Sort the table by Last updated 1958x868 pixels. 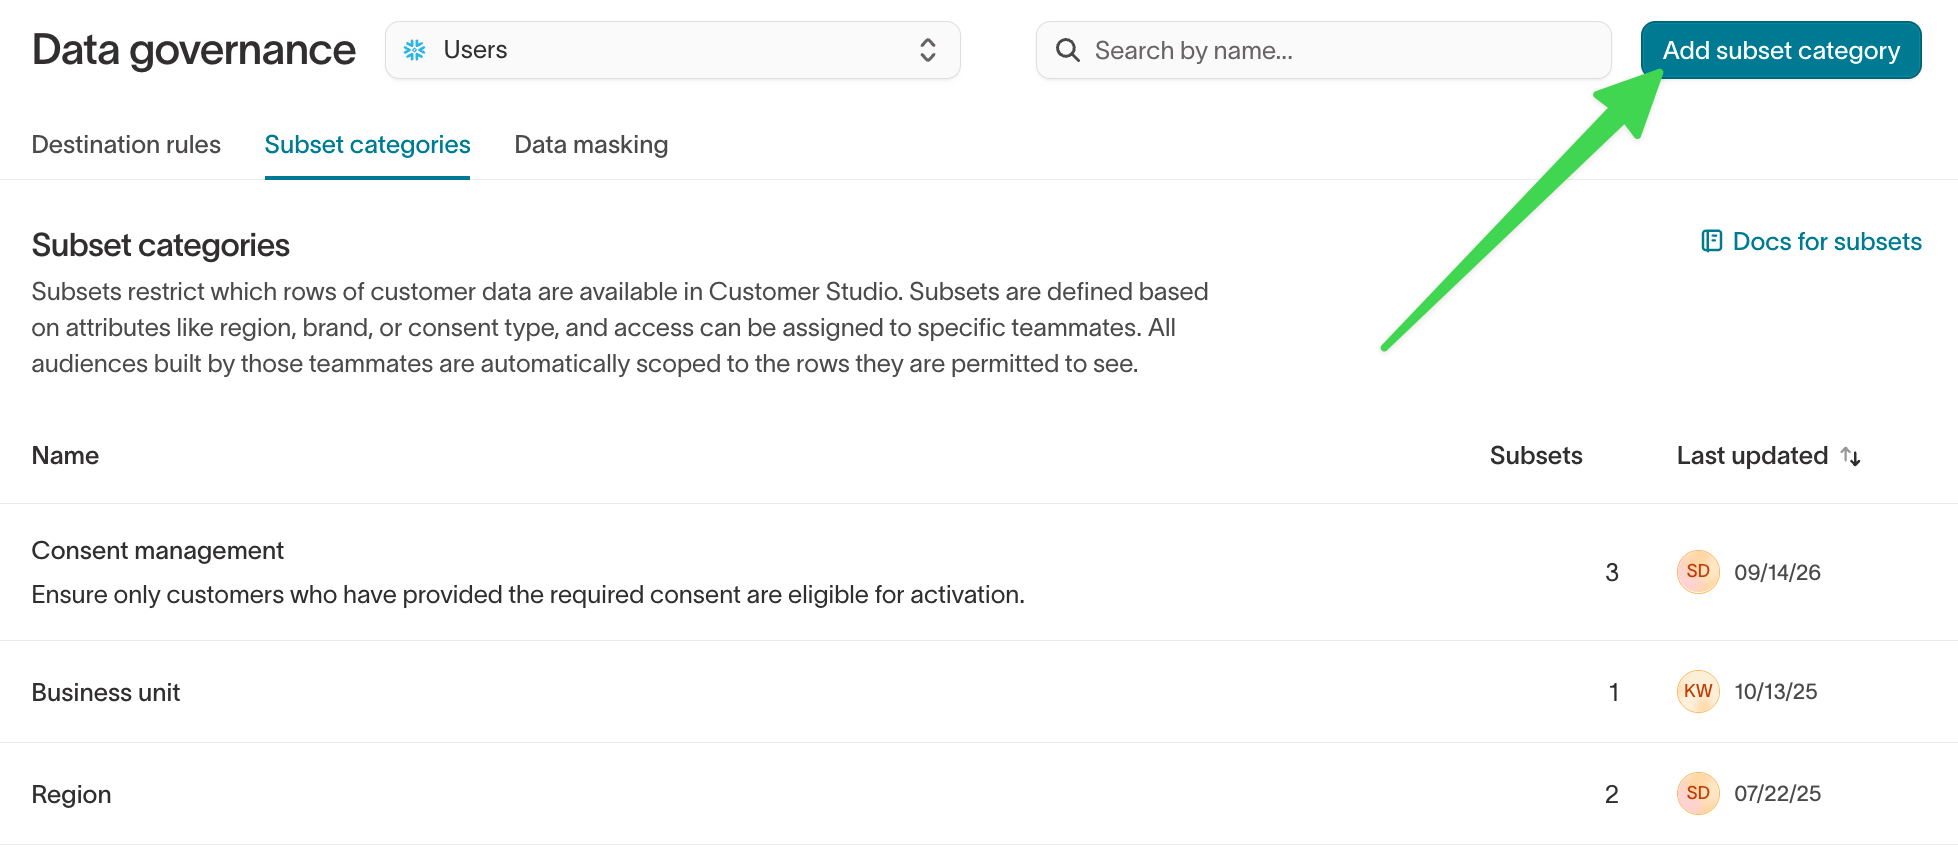(1768, 456)
